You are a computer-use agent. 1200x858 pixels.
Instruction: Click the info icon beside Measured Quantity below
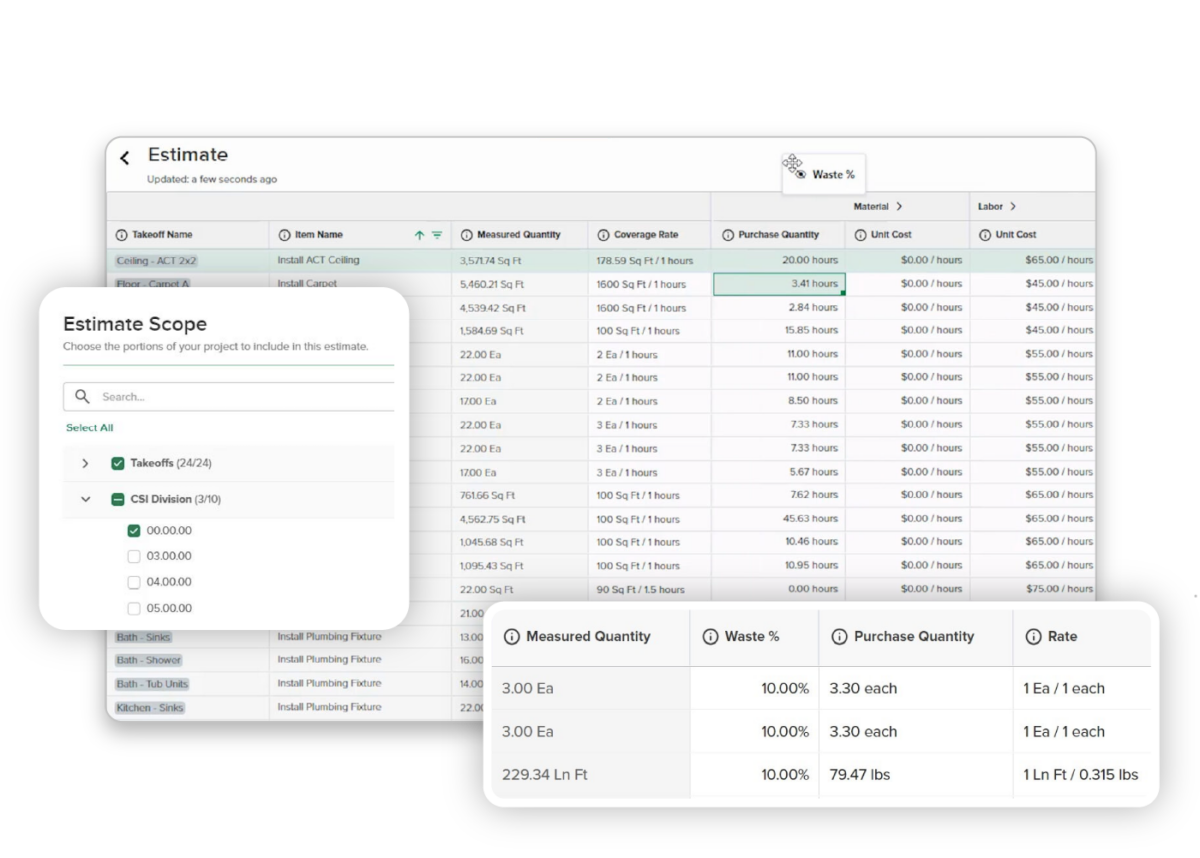(x=512, y=636)
